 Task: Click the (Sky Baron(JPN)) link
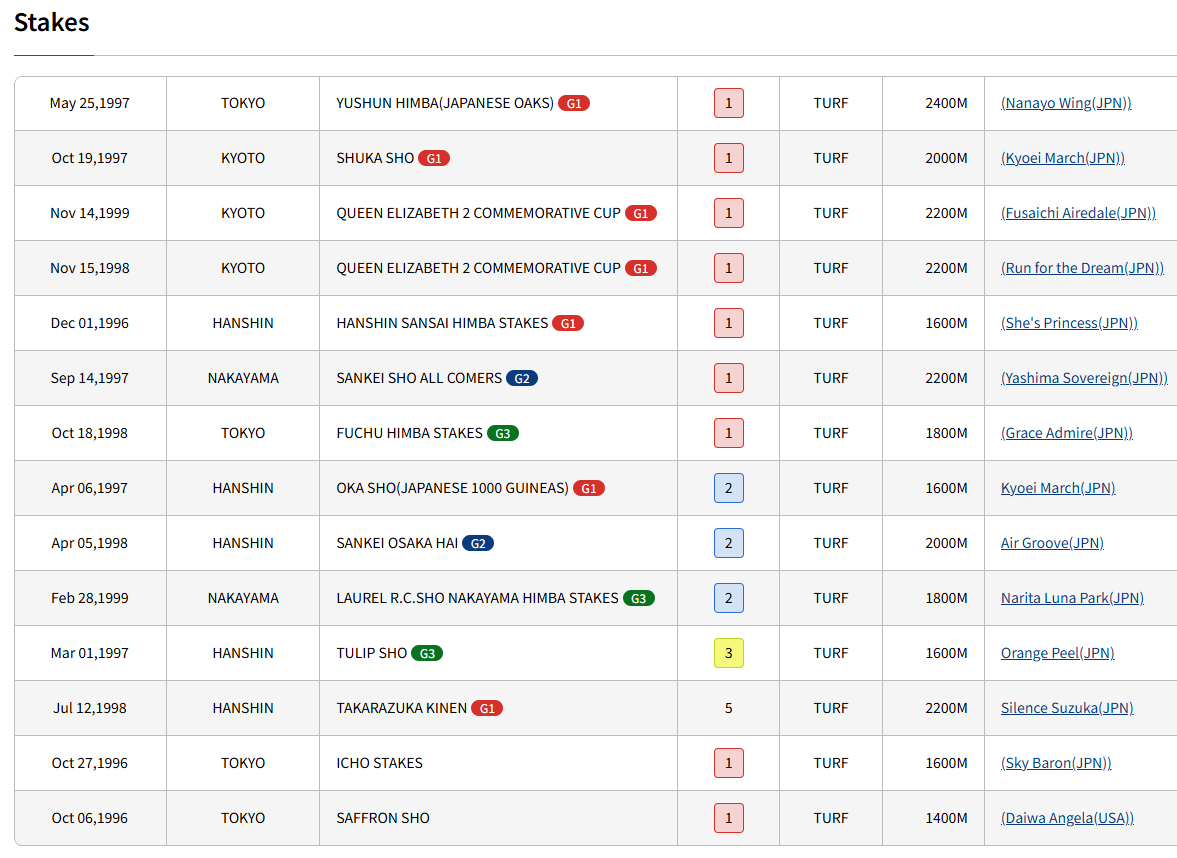tap(1056, 763)
